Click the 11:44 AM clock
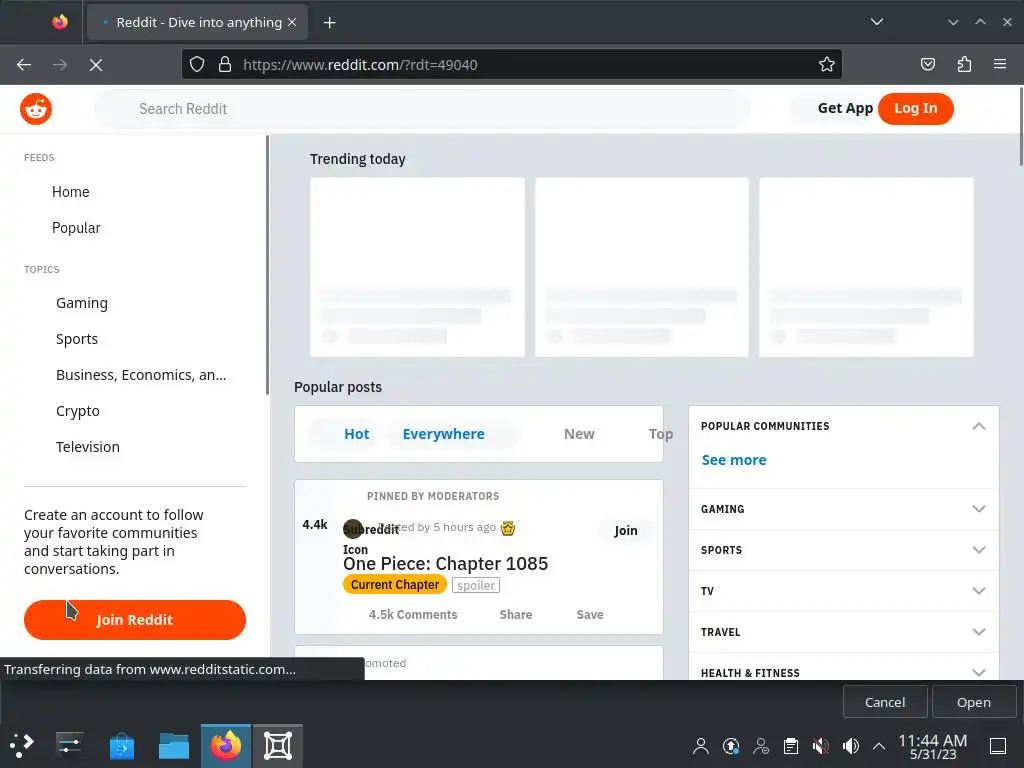1024x768 pixels. (x=933, y=741)
